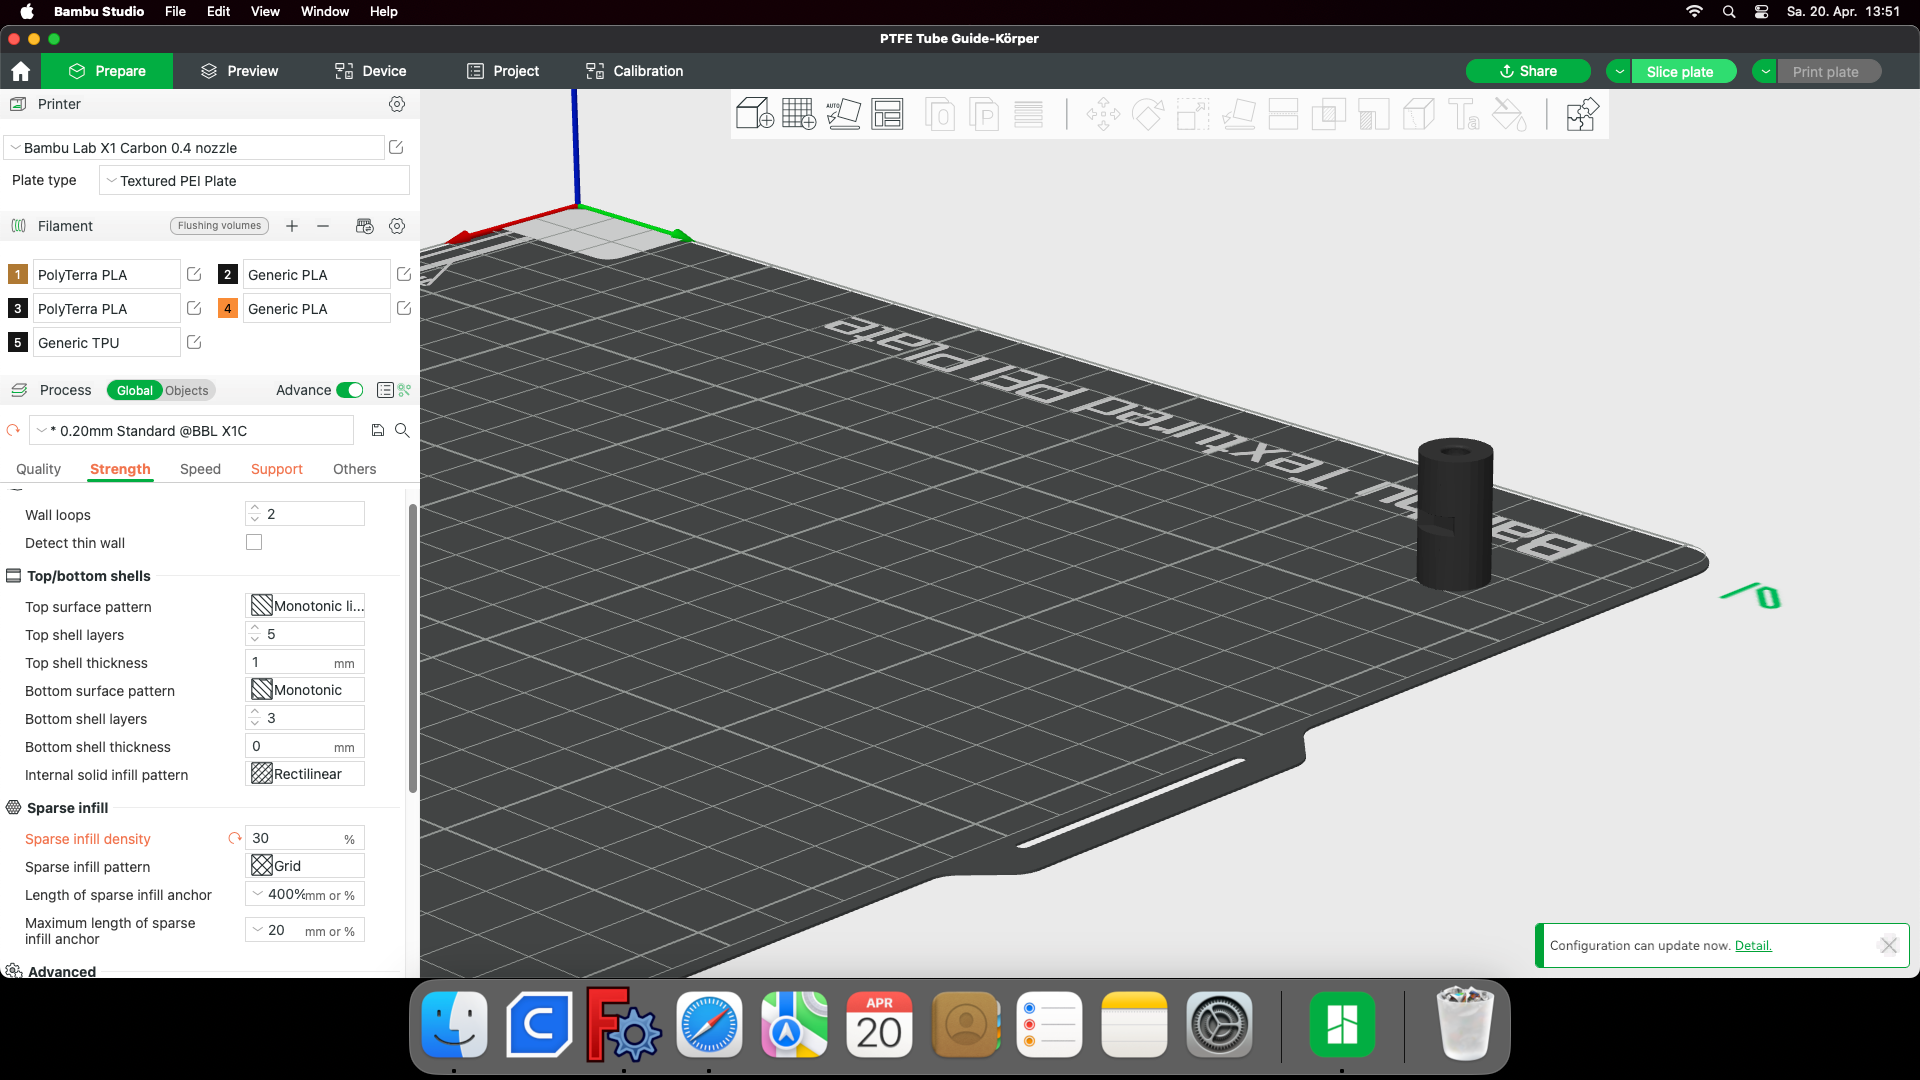This screenshot has height=1080, width=1920.
Task: Select the Color painting bucket tool
Action: click(1509, 114)
